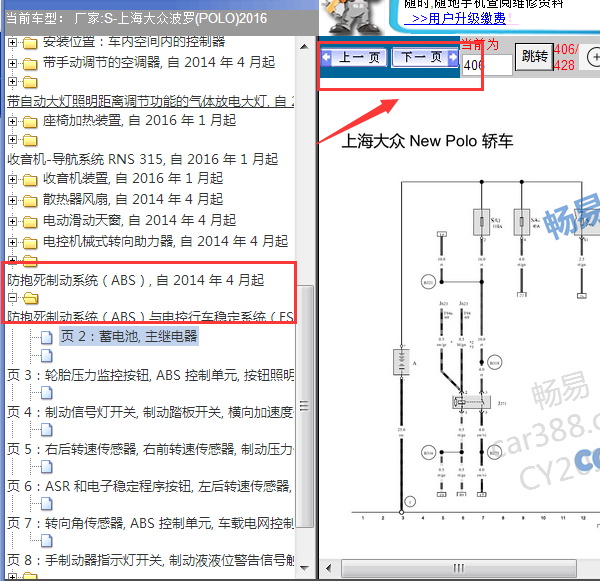Select 带自动大灯照明距离调节功能的气体放电大灯 entry
This screenshot has height=581, width=600.
click(x=151, y=101)
